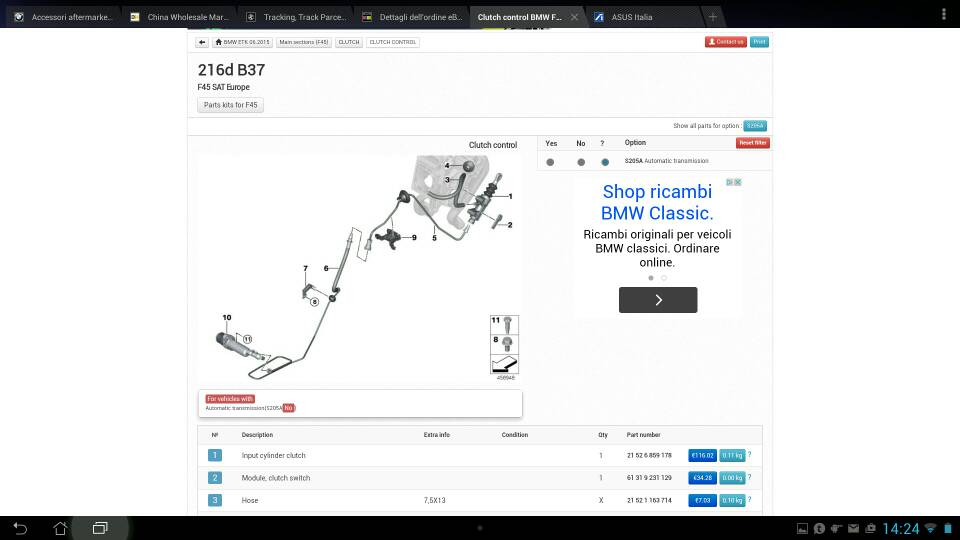Tap Android Recent apps button
Image resolution: width=960 pixels, height=540 pixels.
click(x=100, y=528)
